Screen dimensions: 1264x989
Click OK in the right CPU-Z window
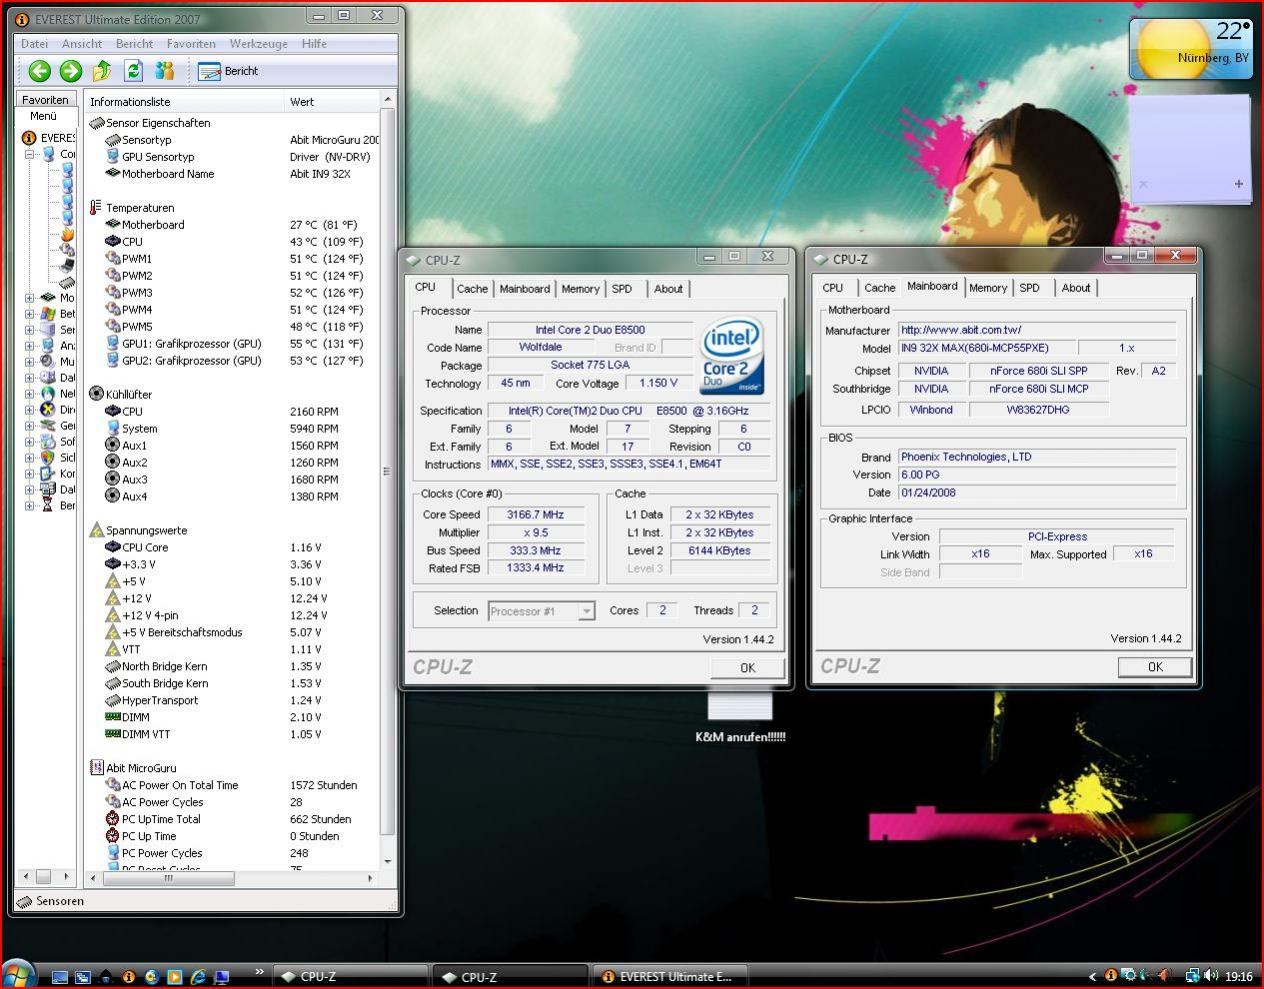[1155, 667]
